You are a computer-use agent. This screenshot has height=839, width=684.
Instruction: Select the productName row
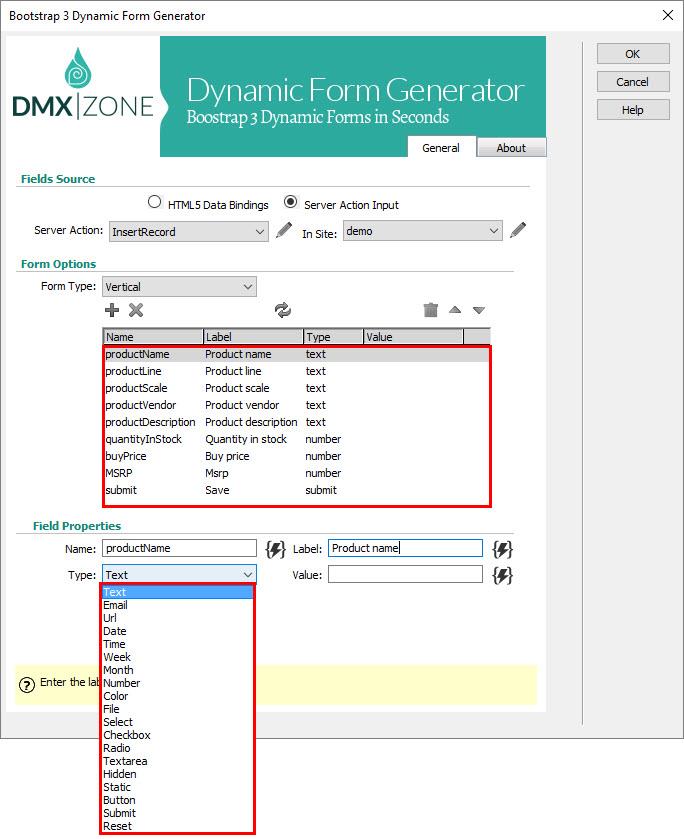[x=297, y=354]
